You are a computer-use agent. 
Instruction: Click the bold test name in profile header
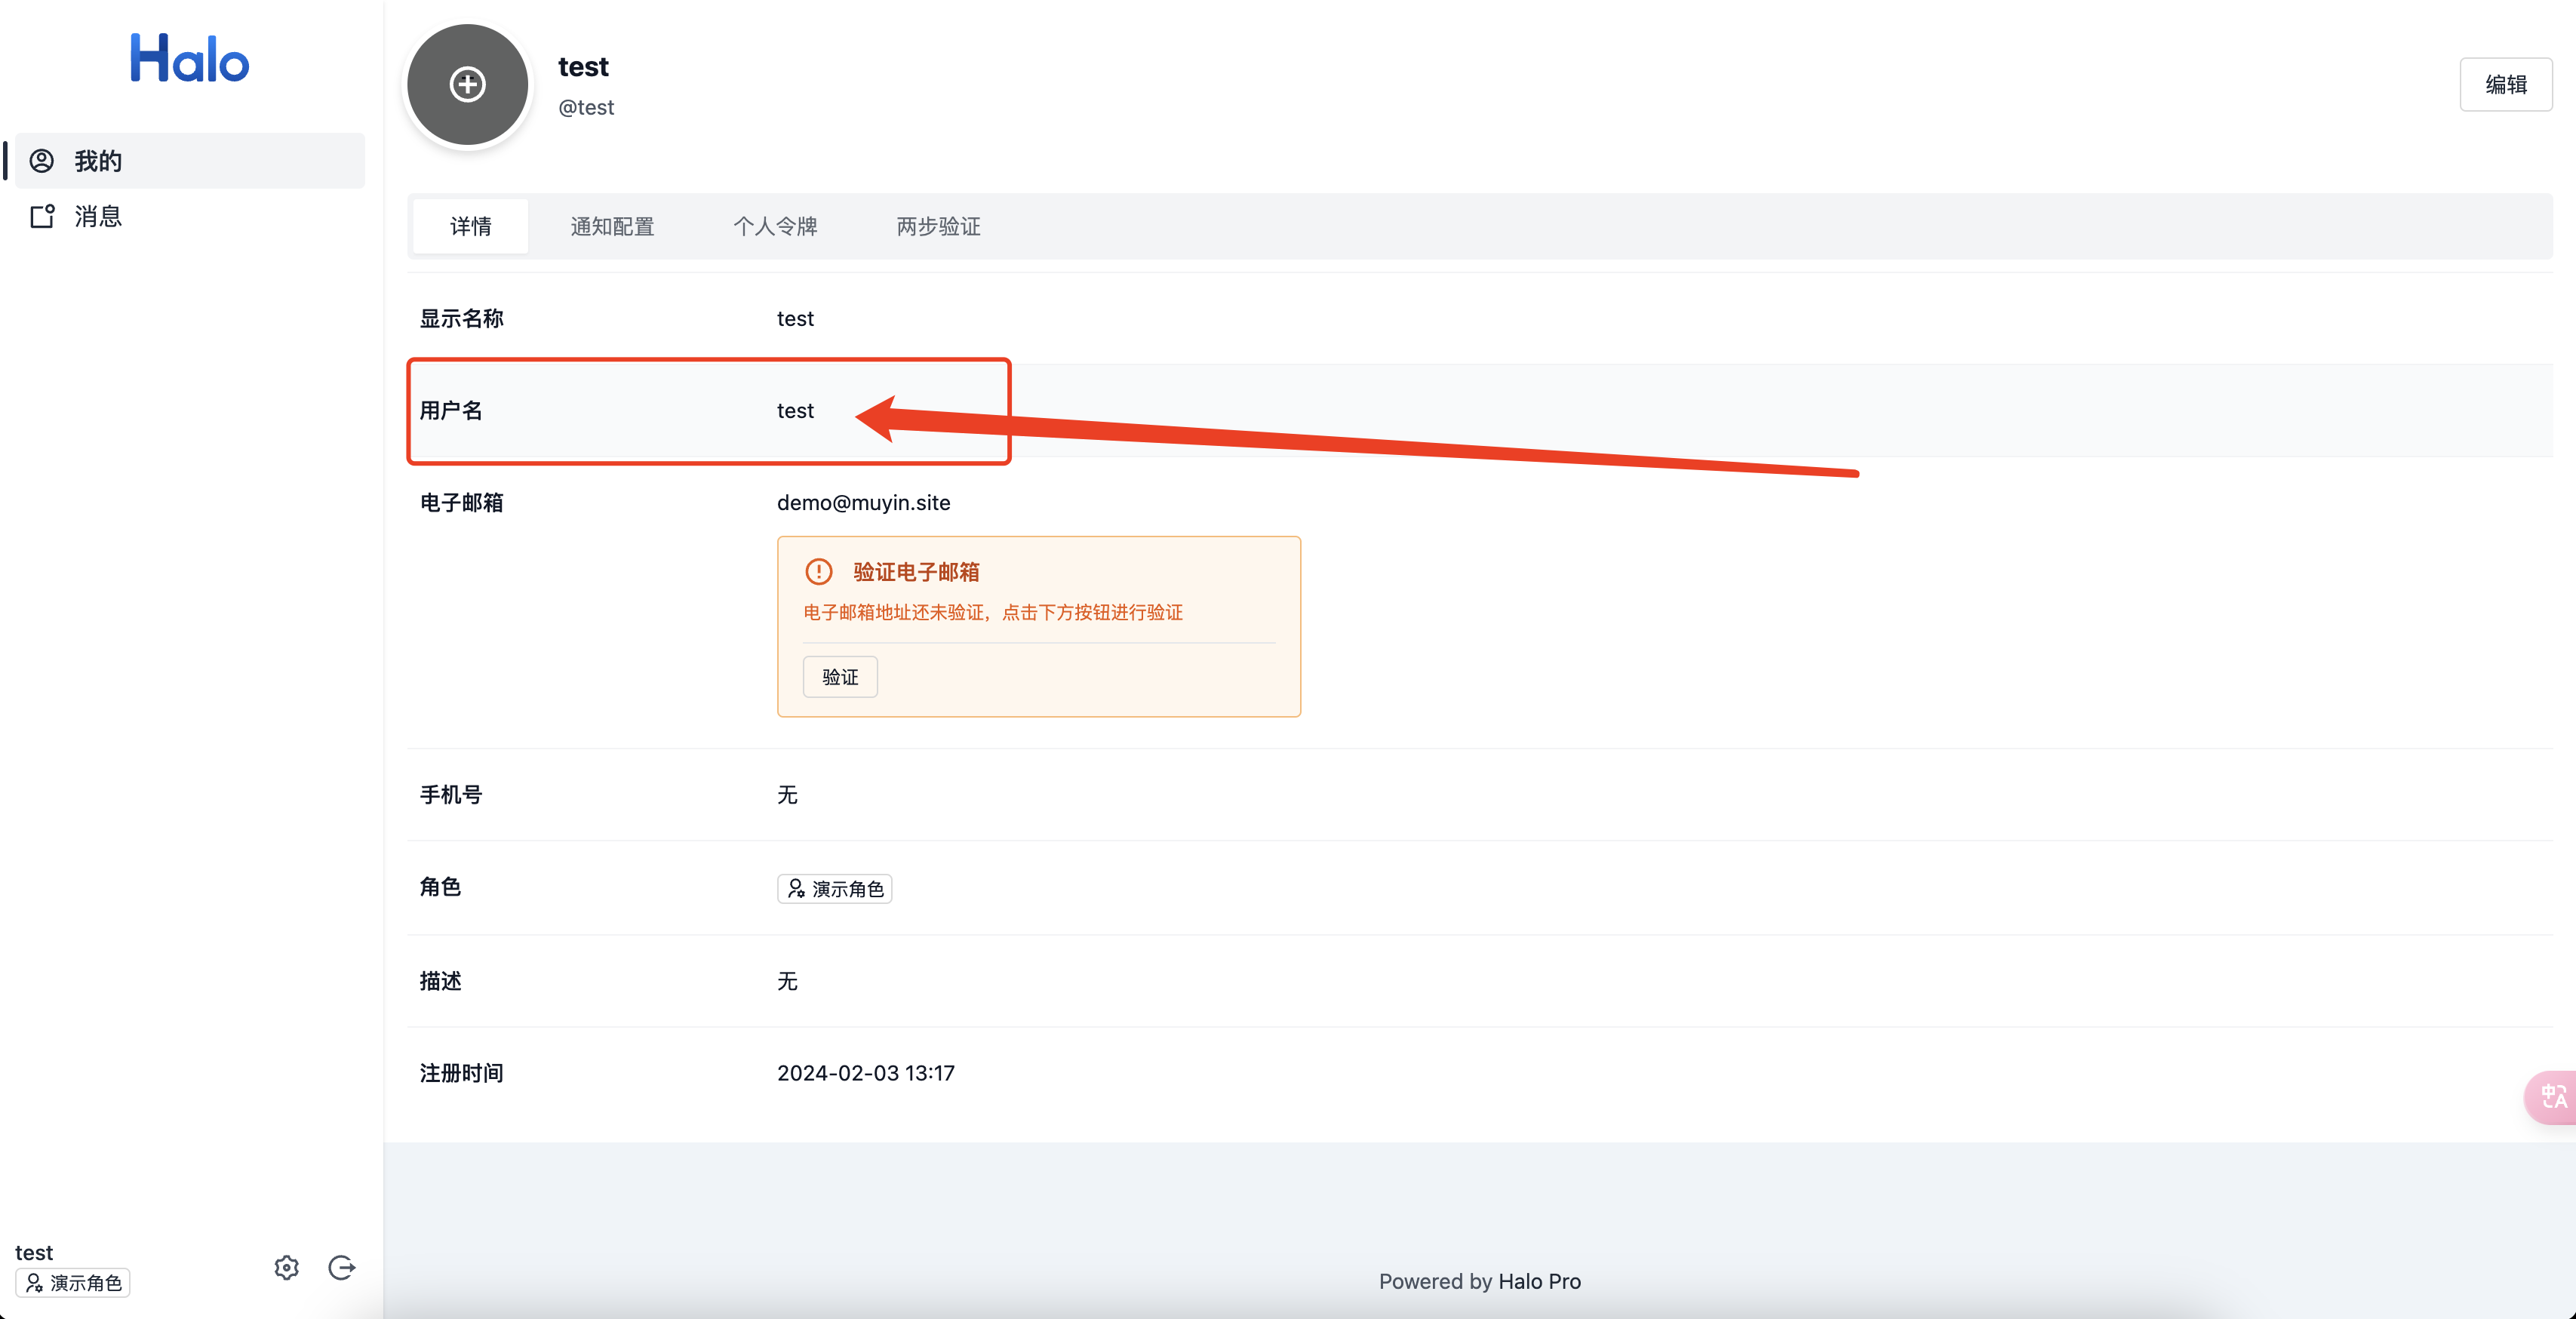tap(583, 67)
